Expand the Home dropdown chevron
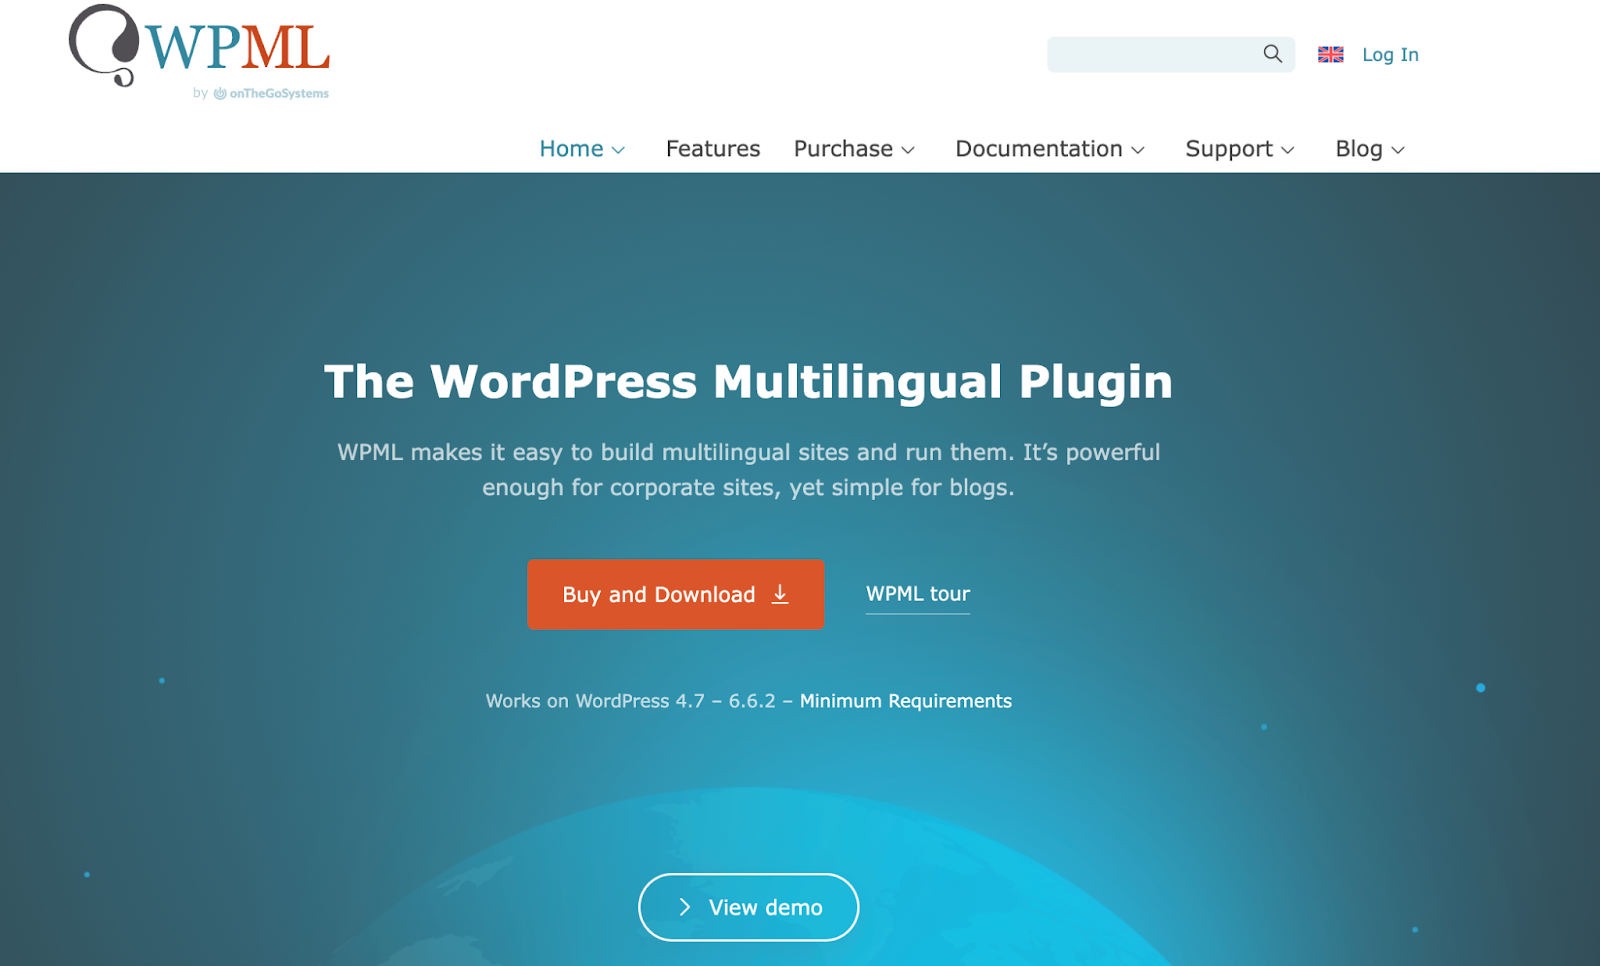Image resolution: width=1600 pixels, height=966 pixels. (618, 150)
